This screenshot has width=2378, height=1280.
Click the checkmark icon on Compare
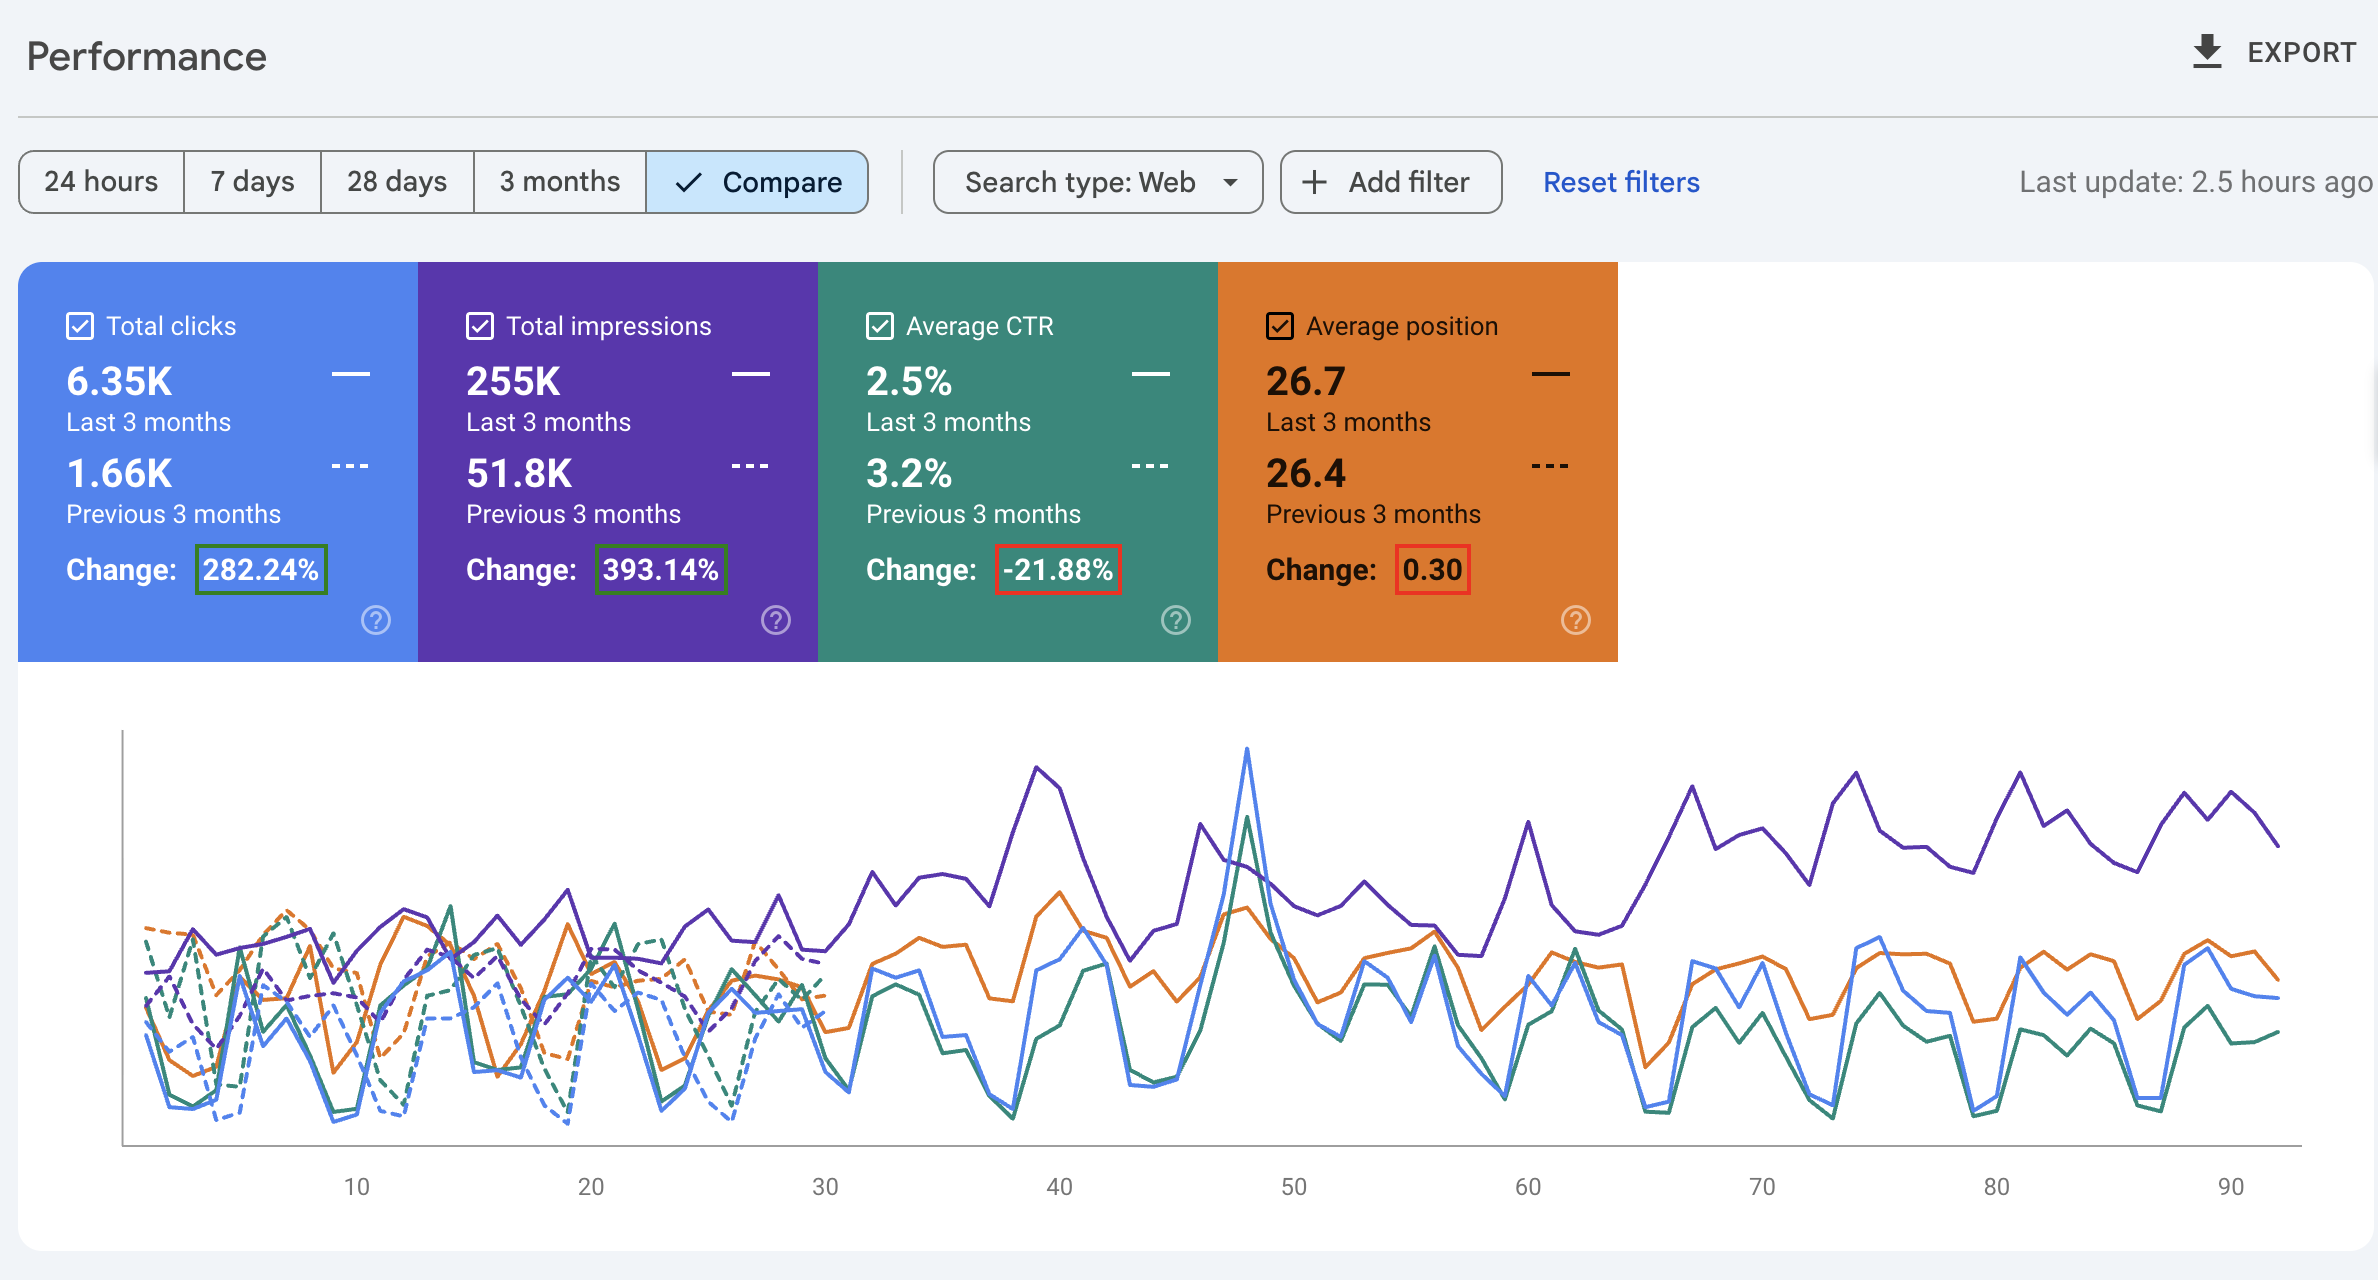click(x=688, y=182)
